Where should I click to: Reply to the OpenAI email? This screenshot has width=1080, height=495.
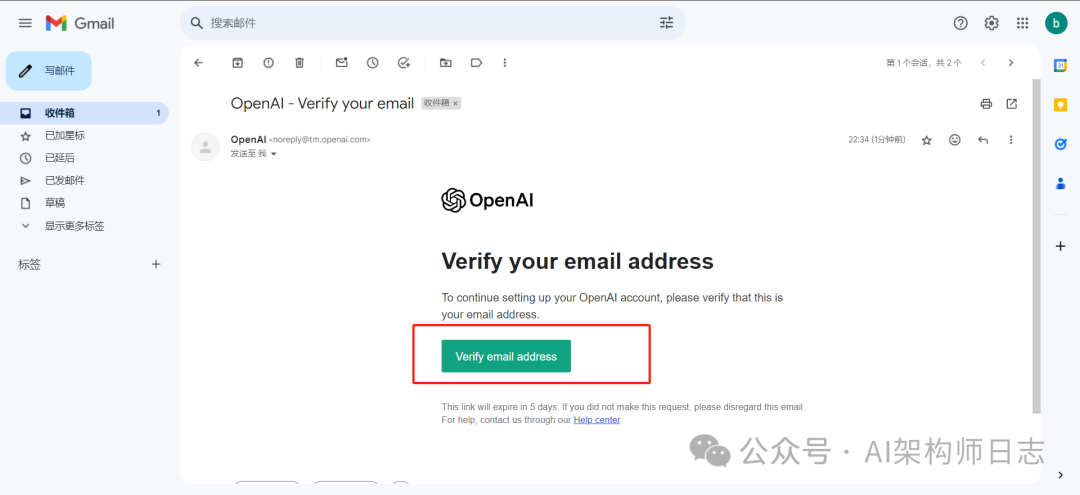click(x=983, y=140)
